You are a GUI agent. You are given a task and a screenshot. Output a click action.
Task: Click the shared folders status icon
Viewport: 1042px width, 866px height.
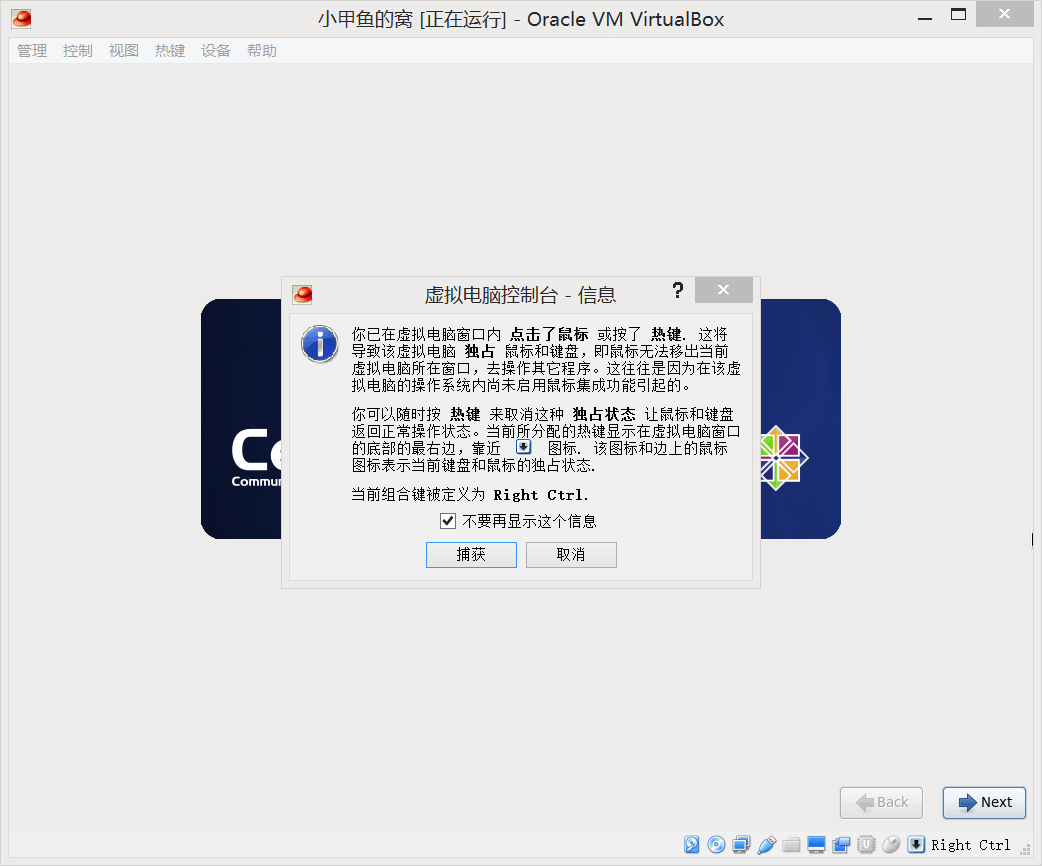(x=792, y=845)
